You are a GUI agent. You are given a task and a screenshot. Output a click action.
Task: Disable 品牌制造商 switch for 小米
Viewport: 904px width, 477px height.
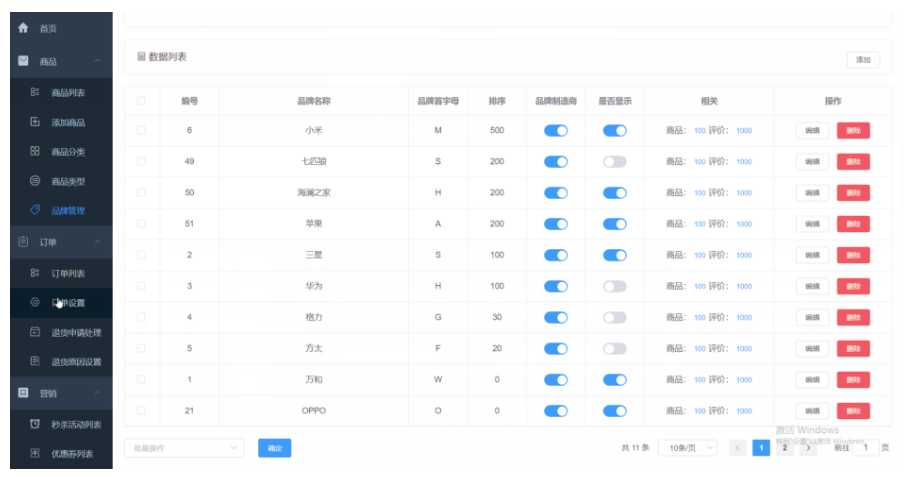(x=555, y=131)
